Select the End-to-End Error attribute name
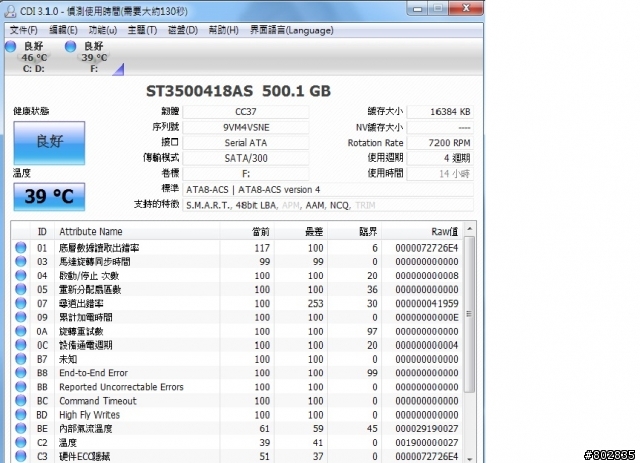 (93, 373)
